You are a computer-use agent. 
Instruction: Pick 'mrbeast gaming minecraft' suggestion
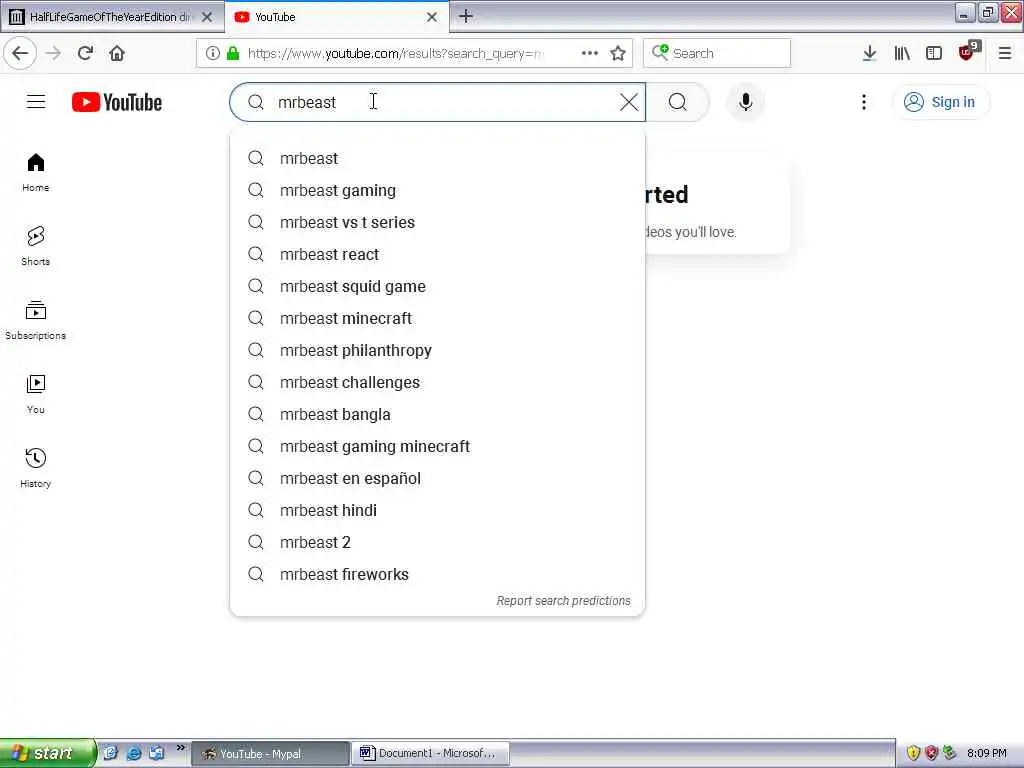438,446
